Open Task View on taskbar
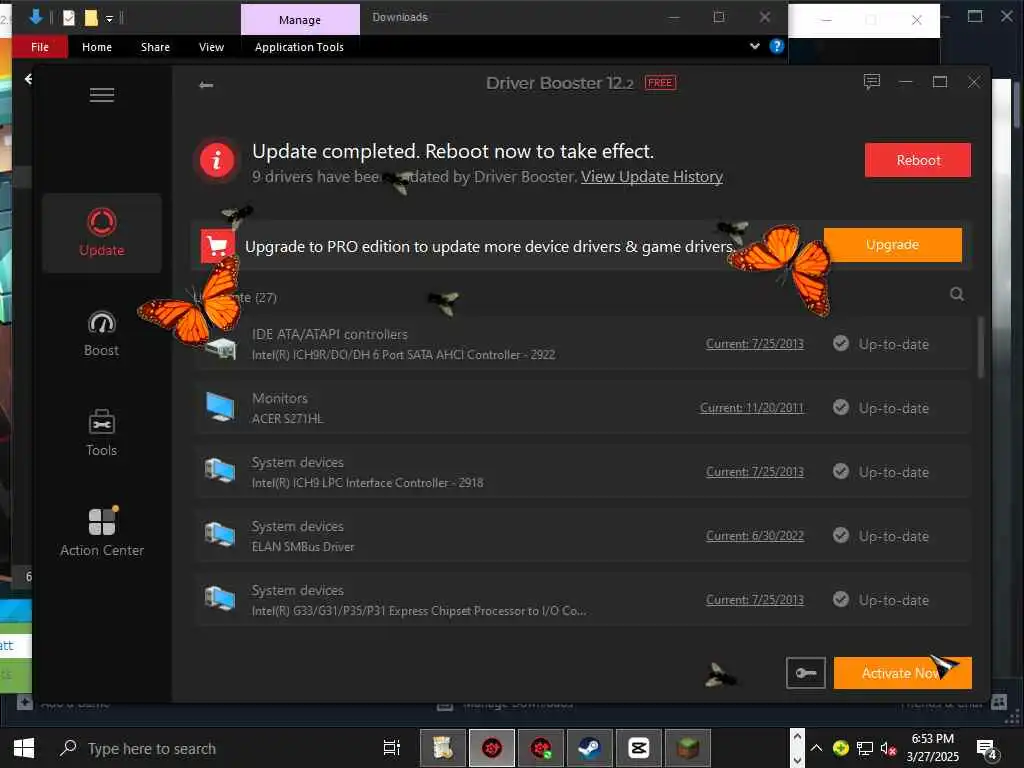Viewport: 1024px width, 768px height. (x=392, y=748)
